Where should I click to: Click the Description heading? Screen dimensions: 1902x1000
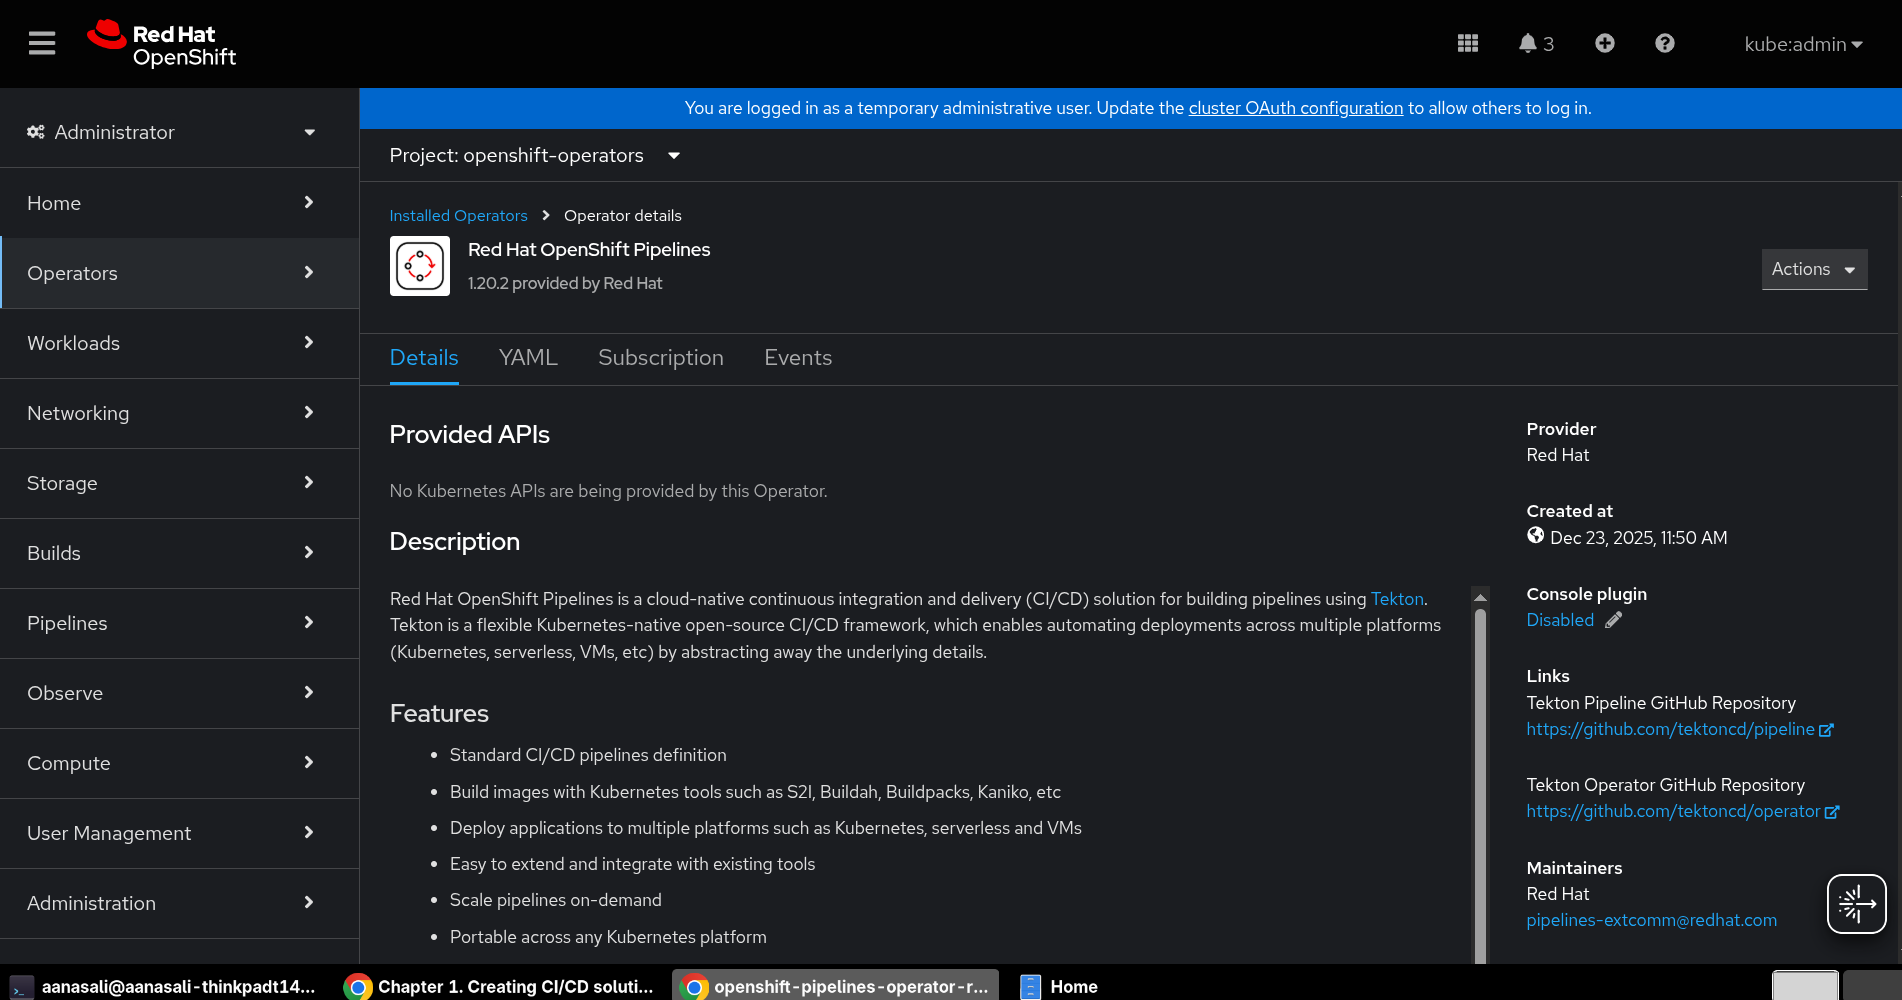tap(455, 542)
